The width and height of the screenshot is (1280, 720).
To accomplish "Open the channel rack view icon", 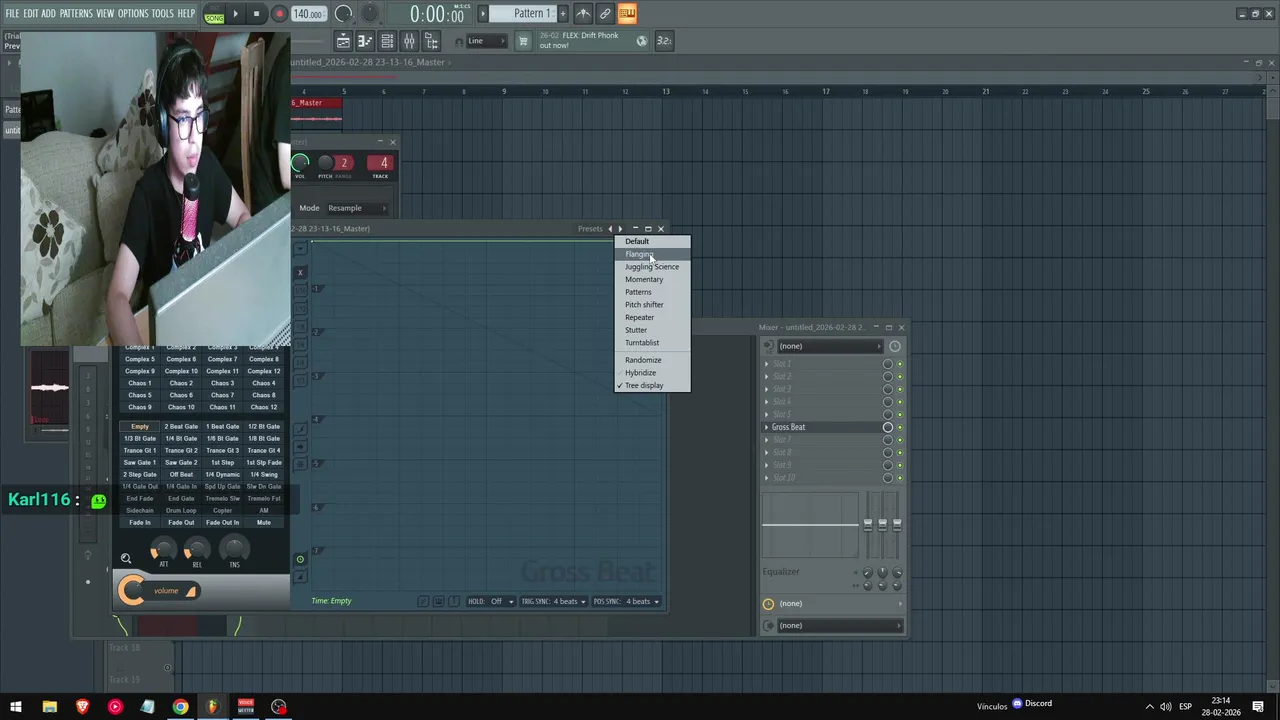I will (x=387, y=41).
